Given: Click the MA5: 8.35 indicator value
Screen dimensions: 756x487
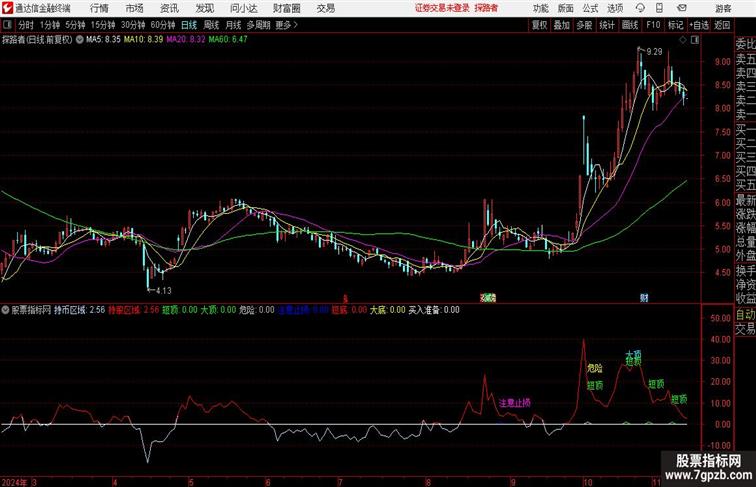Looking at the screenshot, I should 103,40.
